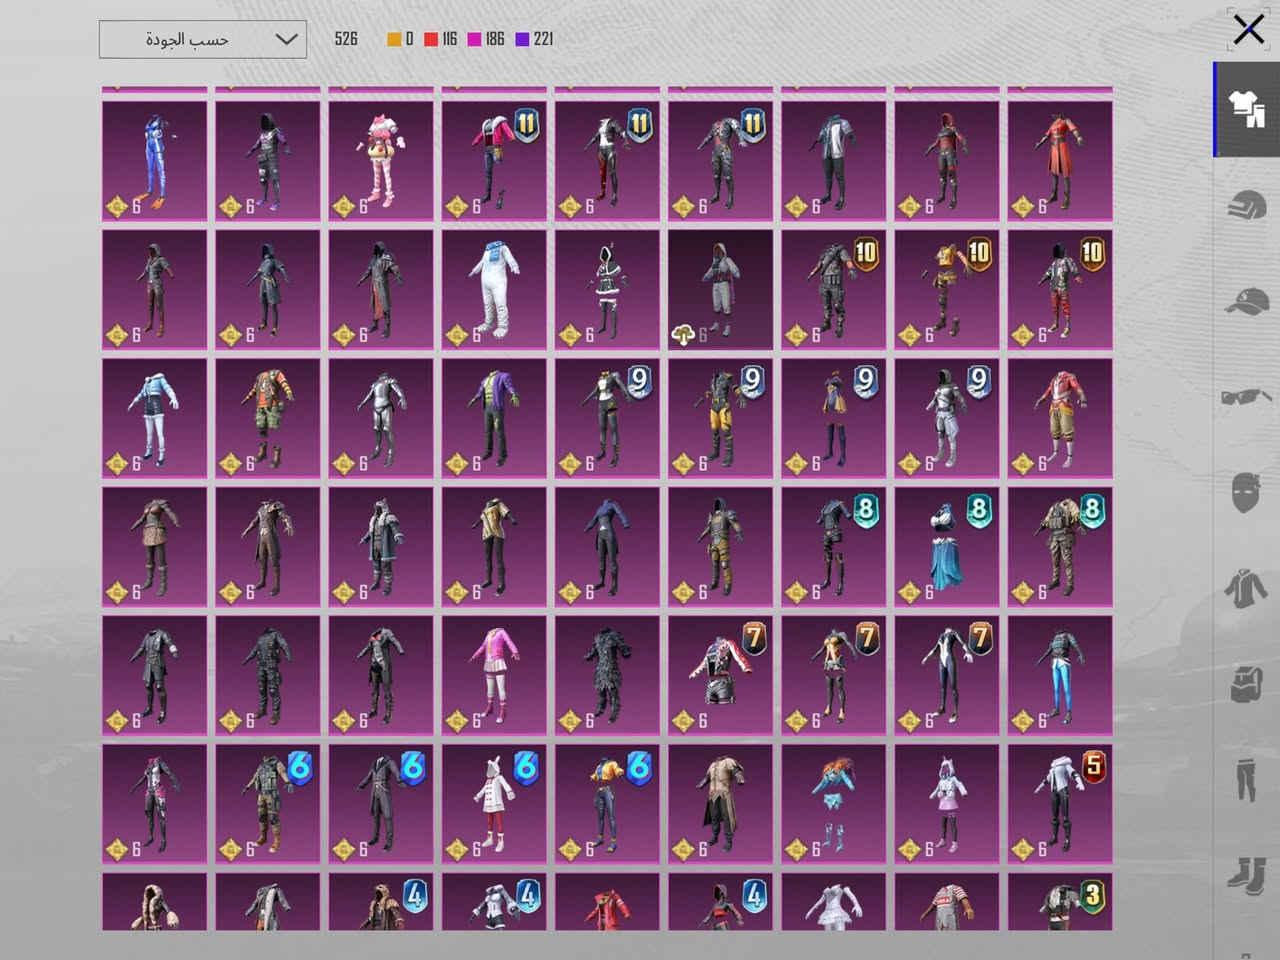Select the red and white jacket, badge 7
This screenshot has width=1280, height=960.
(x=721, y=675)
